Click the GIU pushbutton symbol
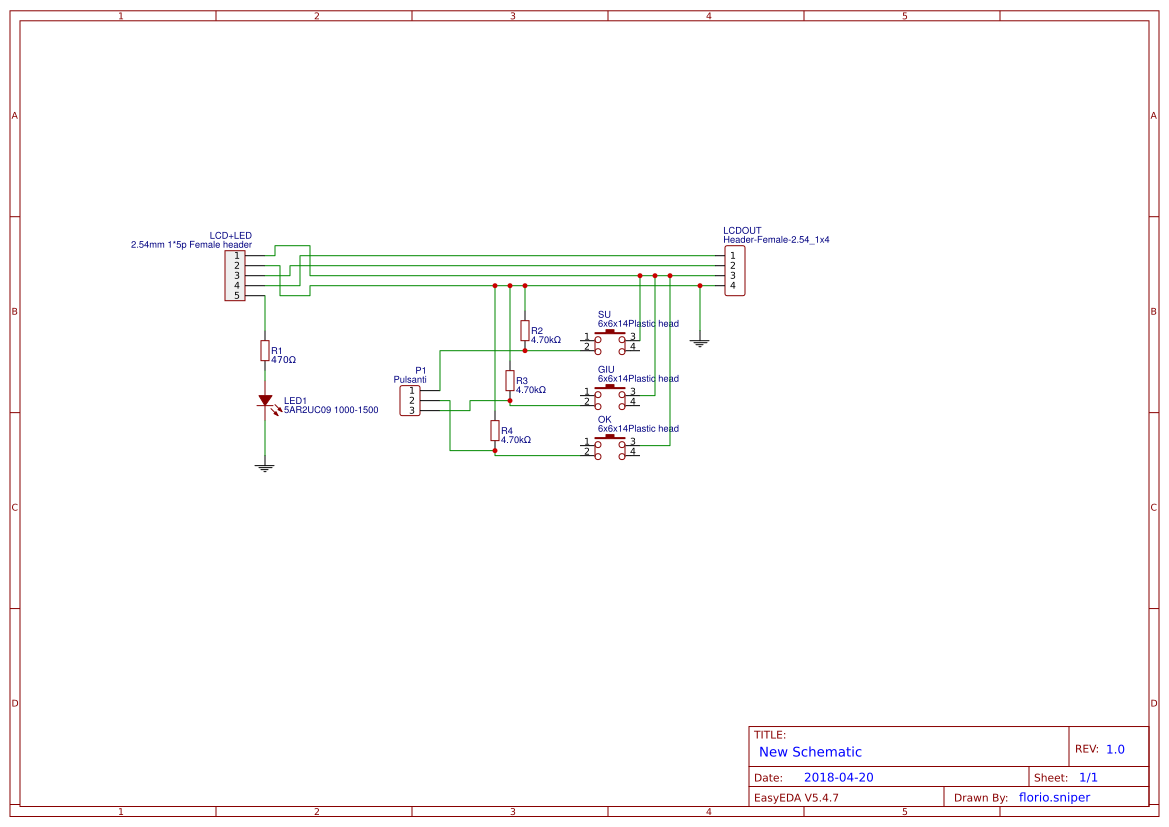 (610, 397)
